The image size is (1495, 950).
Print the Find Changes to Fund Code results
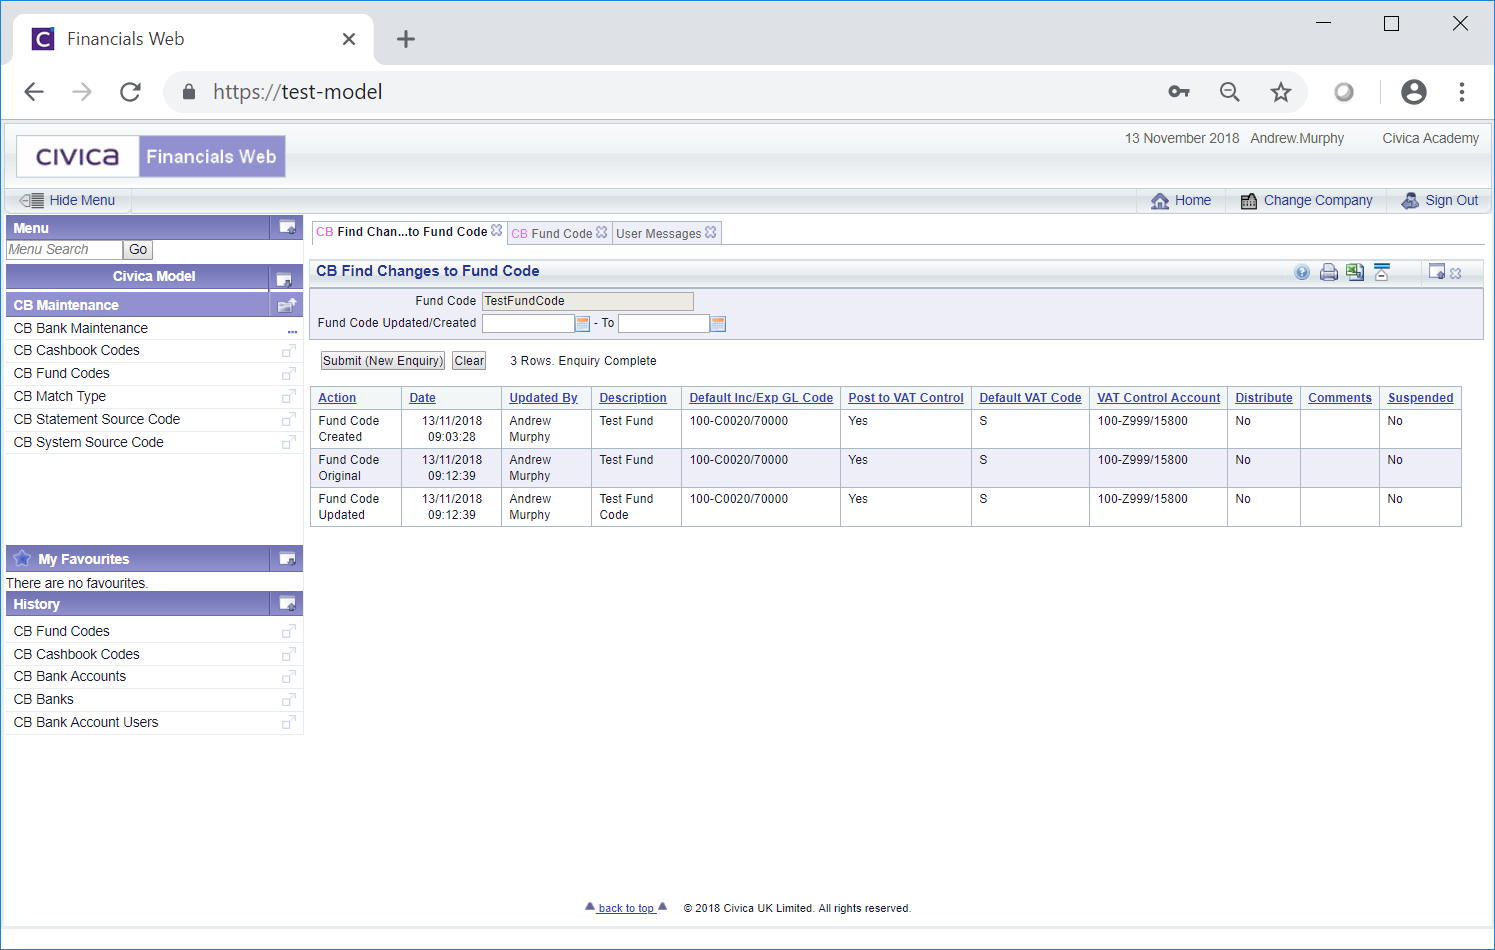(1329, 272)
